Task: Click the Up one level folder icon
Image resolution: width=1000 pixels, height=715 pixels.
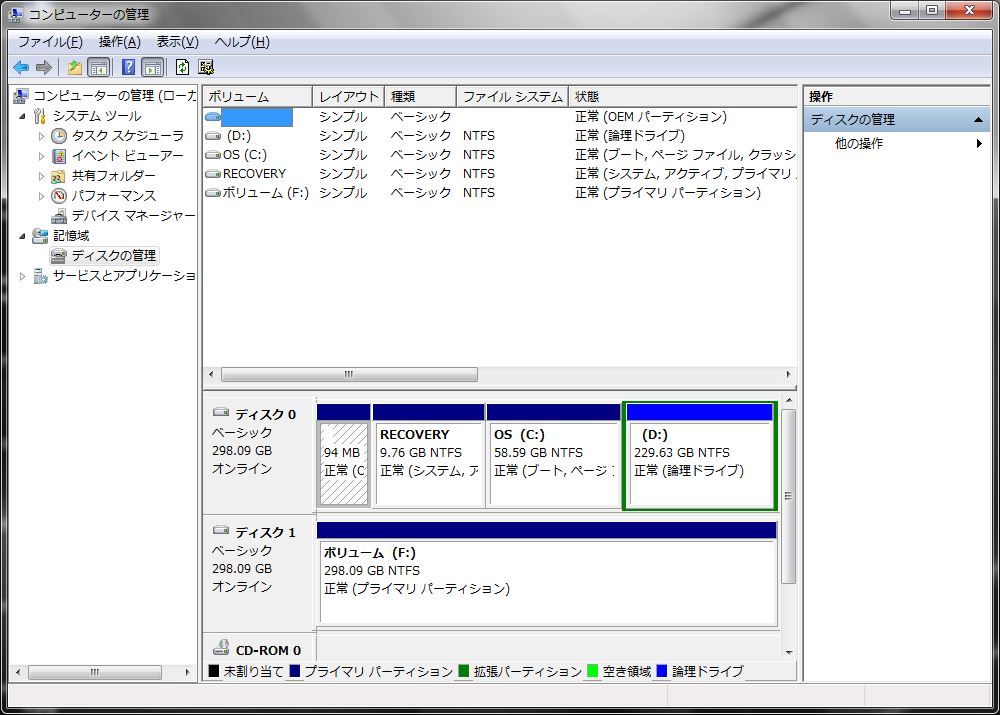Action: coord(75,67)
